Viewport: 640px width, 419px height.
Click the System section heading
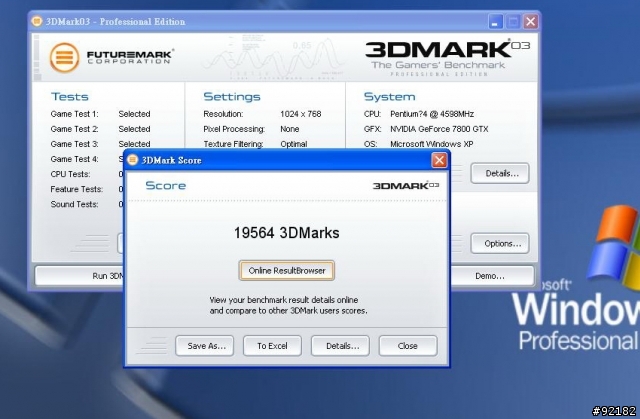(389, 97)
